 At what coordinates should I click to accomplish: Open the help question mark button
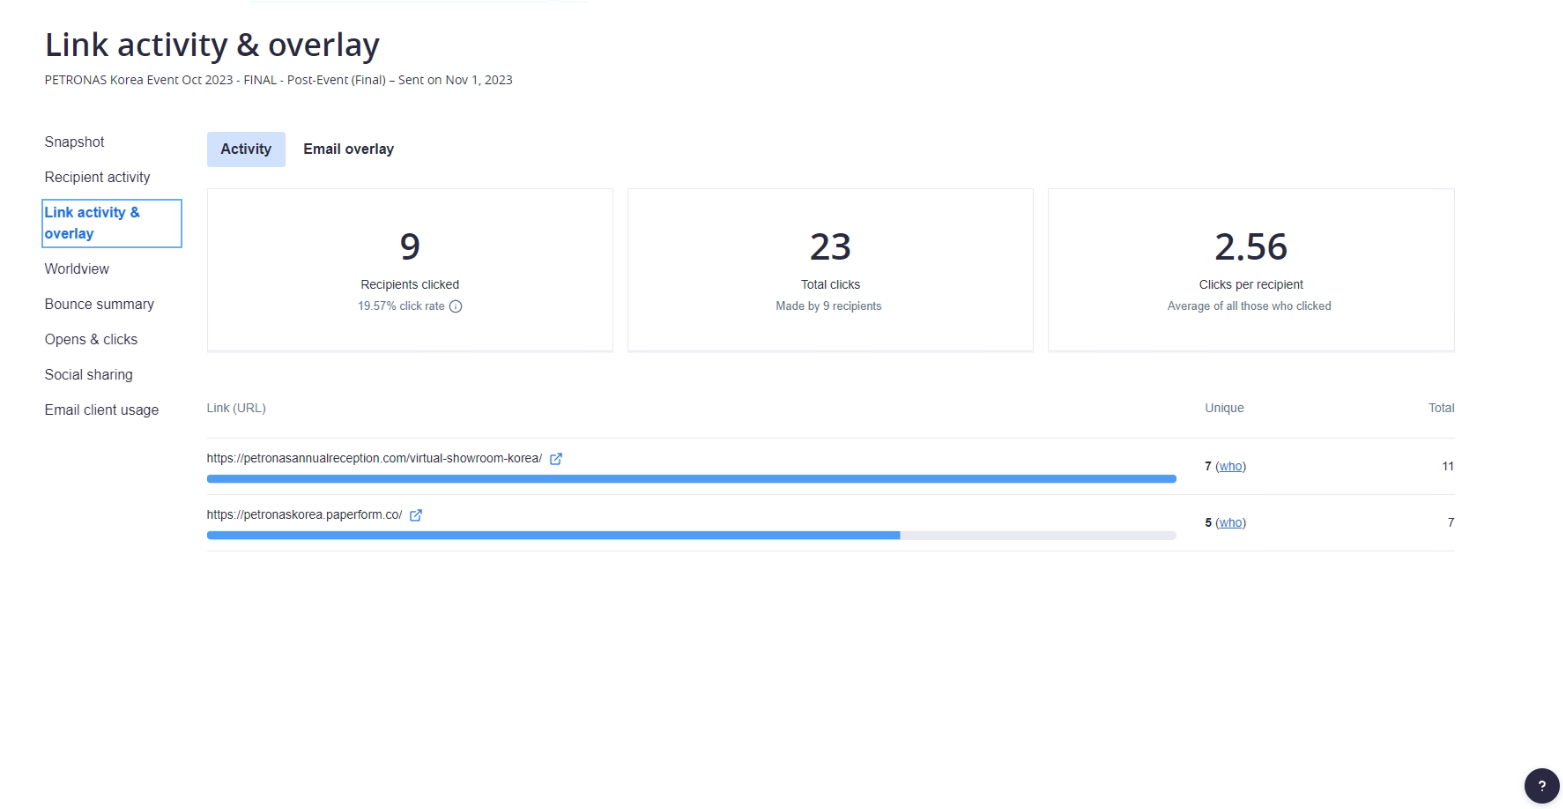1541,786
